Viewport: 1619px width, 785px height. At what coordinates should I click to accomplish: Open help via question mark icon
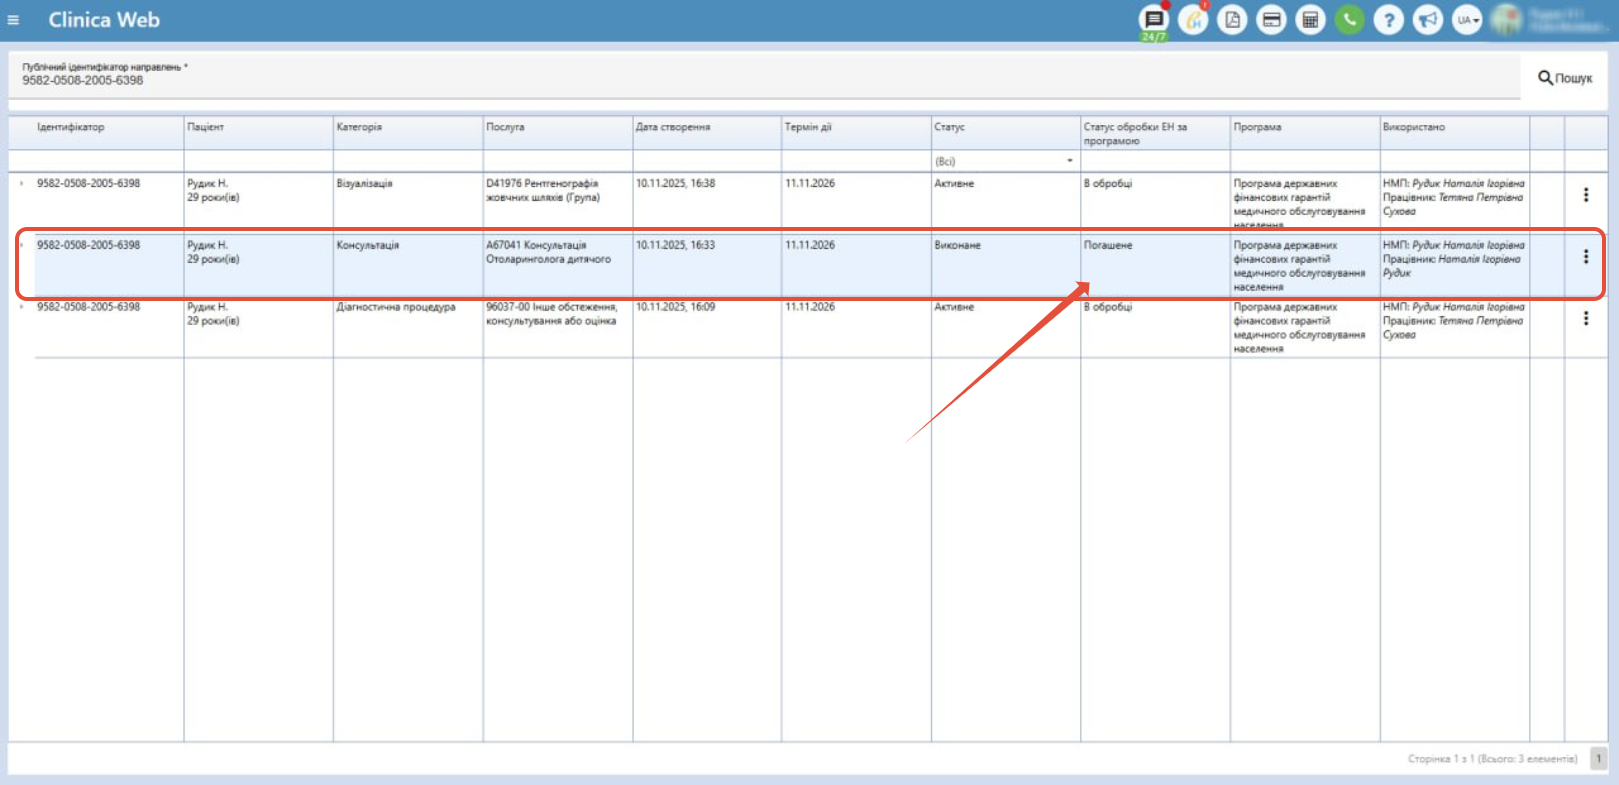1388,20
